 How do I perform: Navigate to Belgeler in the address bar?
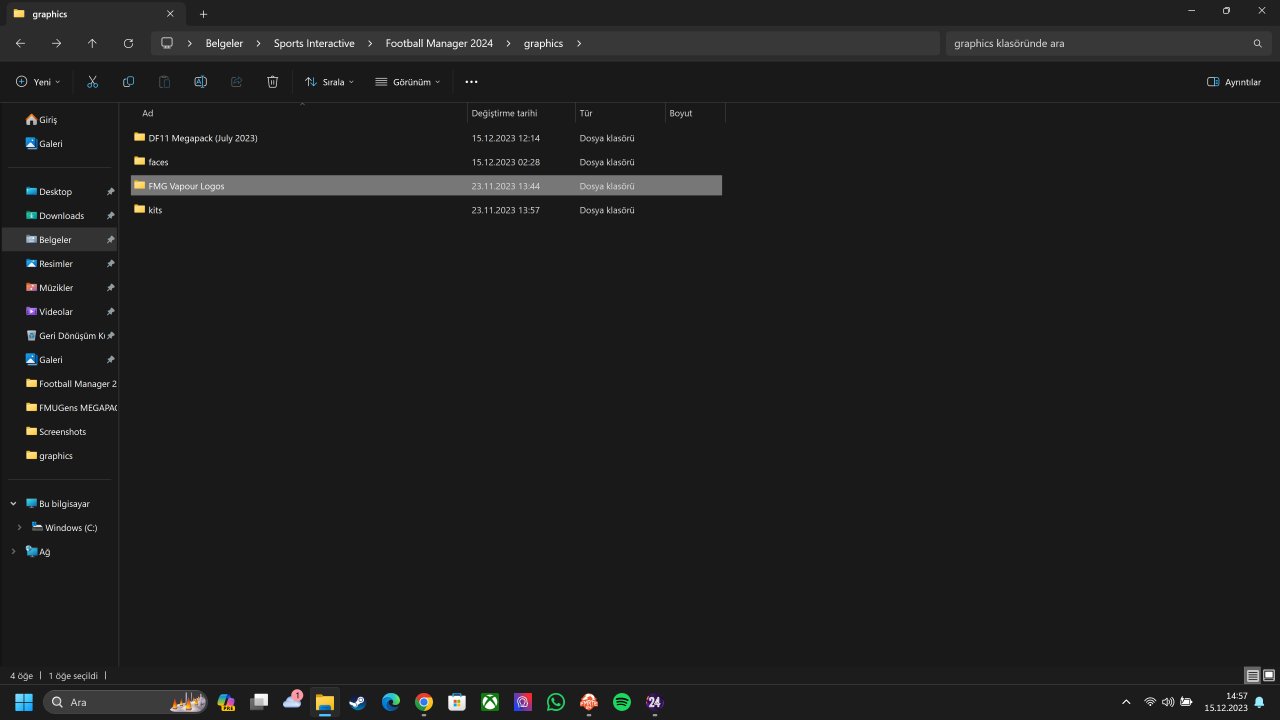pos(224,44)
